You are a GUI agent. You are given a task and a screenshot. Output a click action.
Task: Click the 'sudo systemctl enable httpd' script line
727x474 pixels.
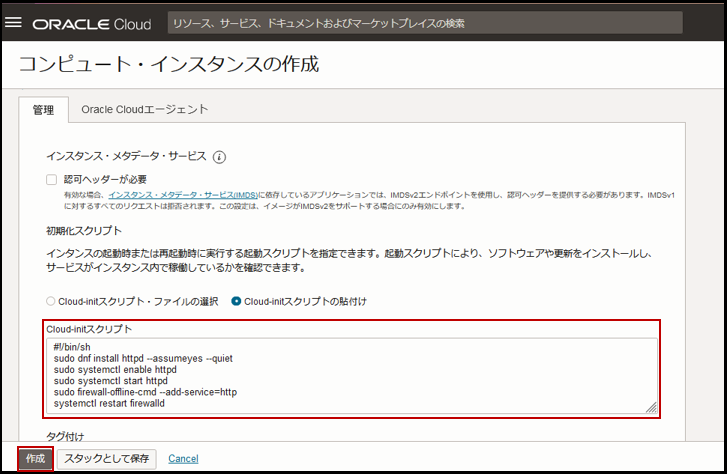[115, 370]
